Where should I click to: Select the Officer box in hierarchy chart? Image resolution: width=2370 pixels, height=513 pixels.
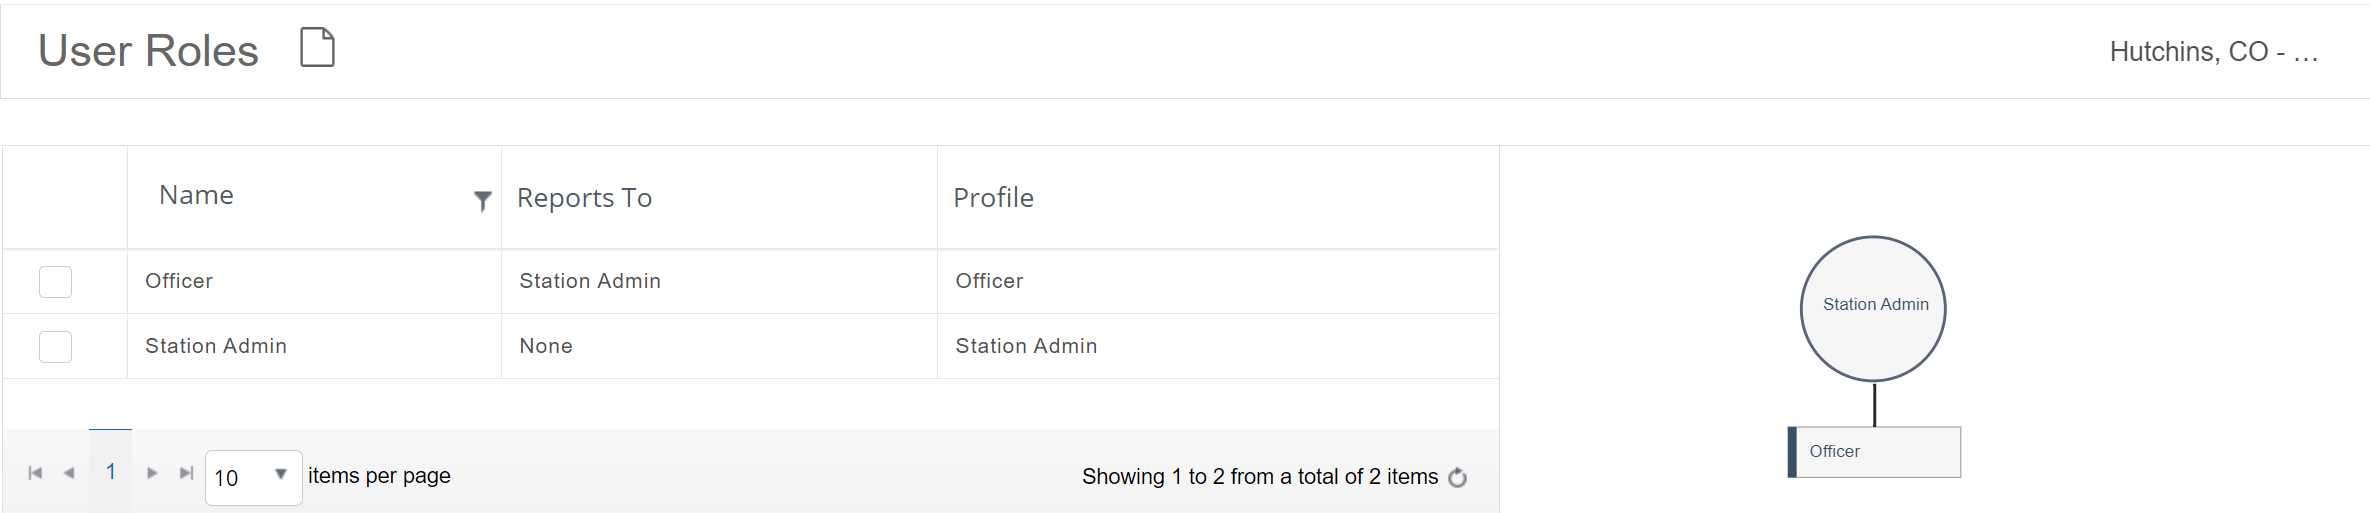pyautogui.click(x=1874, y=452)
